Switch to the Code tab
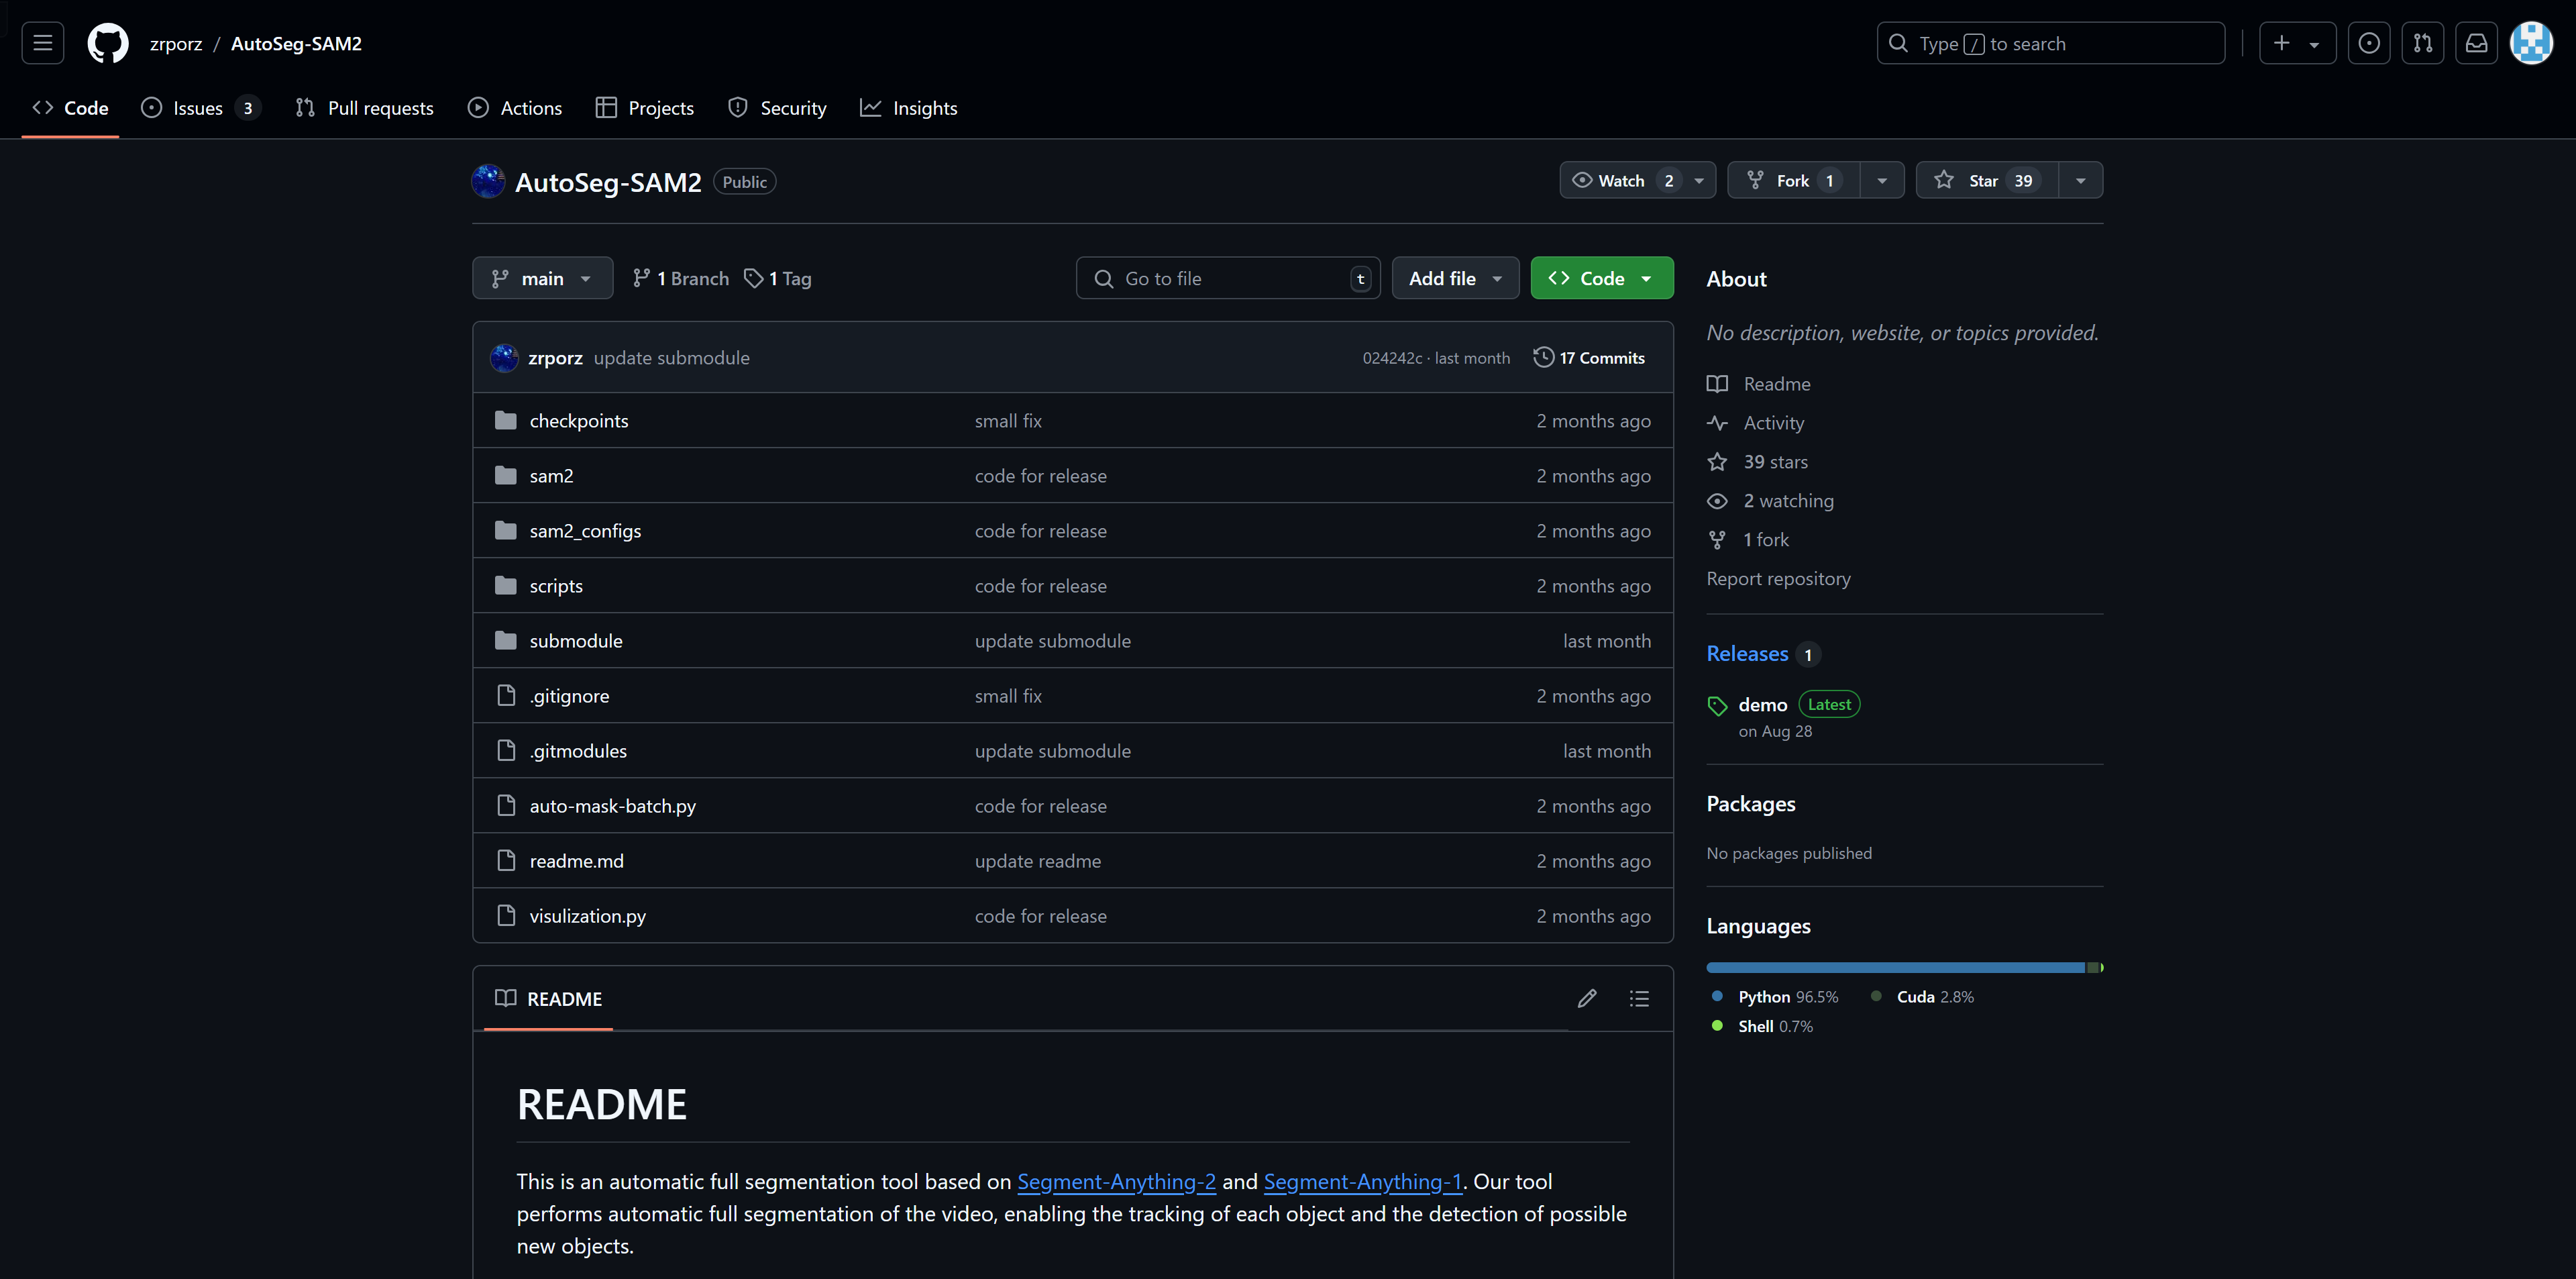The width and height of the screenshot is (2576, 1279). (70, 108)
